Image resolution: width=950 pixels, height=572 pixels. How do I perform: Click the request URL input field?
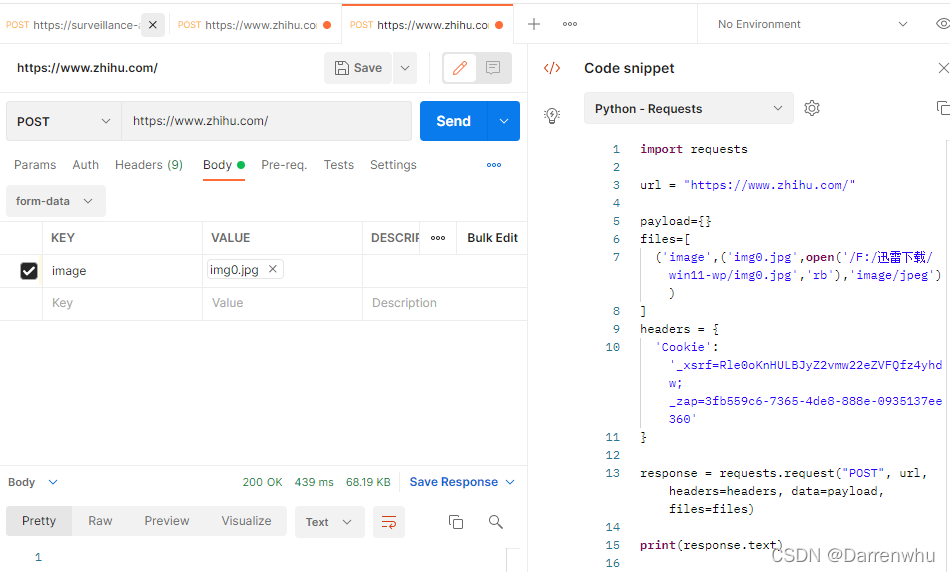coord(266,121)
